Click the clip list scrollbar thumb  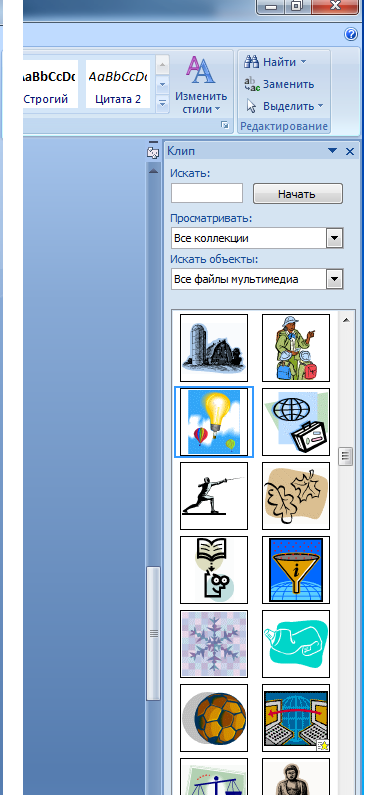pyautogui.click(x=346, y=457)
